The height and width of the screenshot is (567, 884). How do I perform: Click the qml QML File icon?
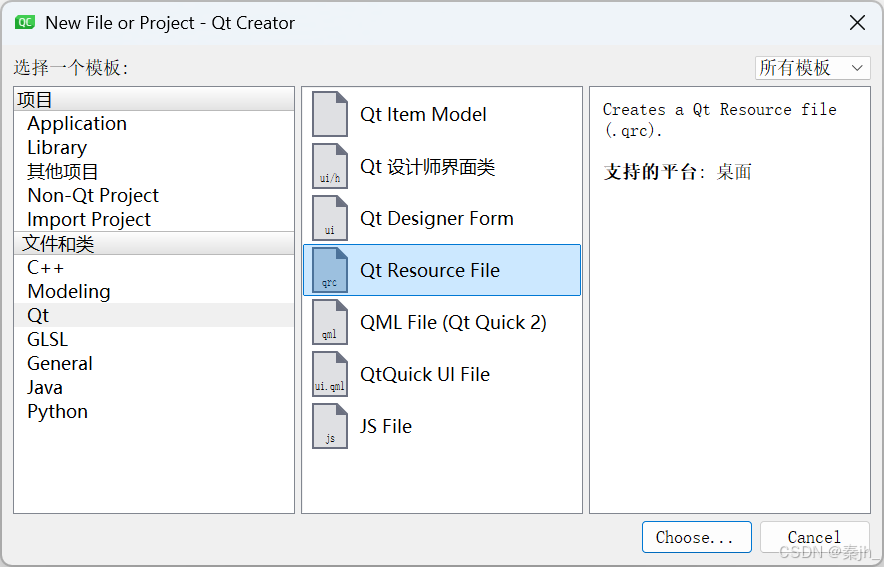click(330, 322)
